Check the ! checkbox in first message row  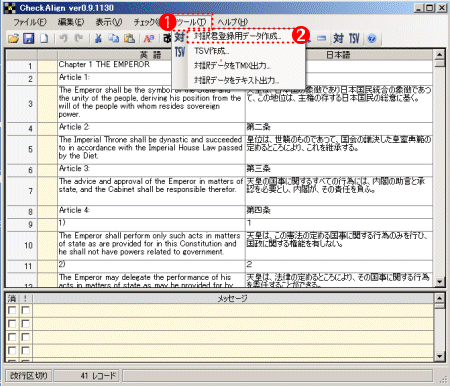25,310
